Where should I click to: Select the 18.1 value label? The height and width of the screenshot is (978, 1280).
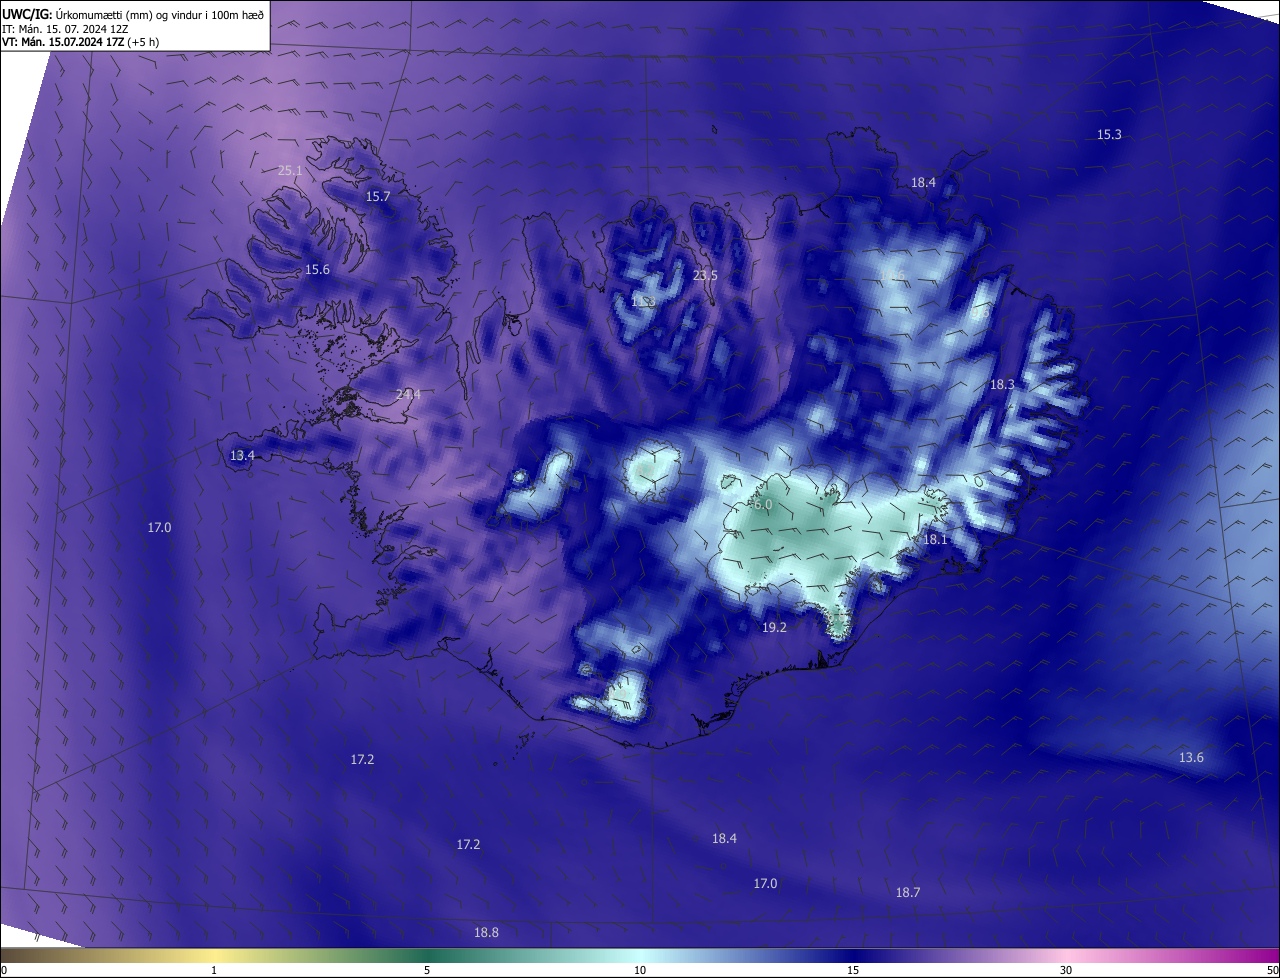coord(934,540)
